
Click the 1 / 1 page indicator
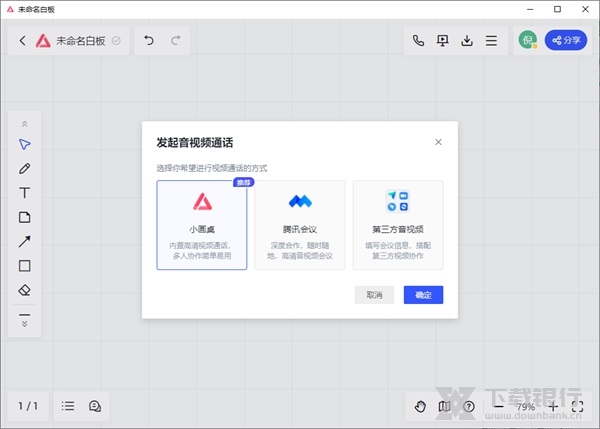(x=28, y=406)
